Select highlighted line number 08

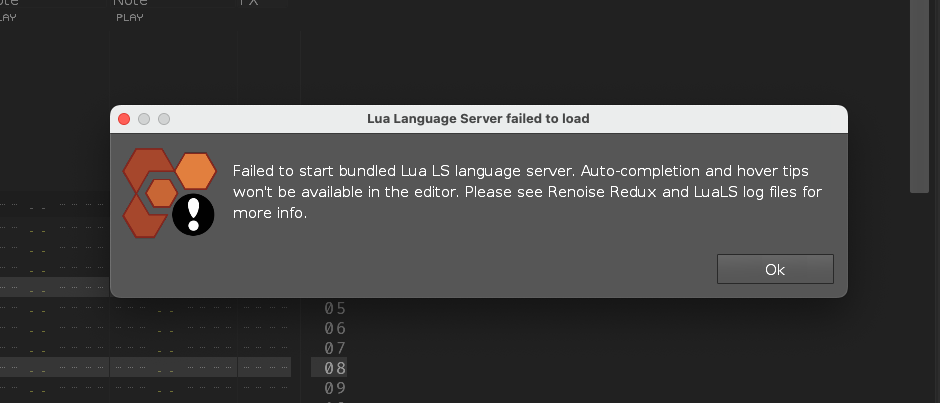tap(329, 368)
